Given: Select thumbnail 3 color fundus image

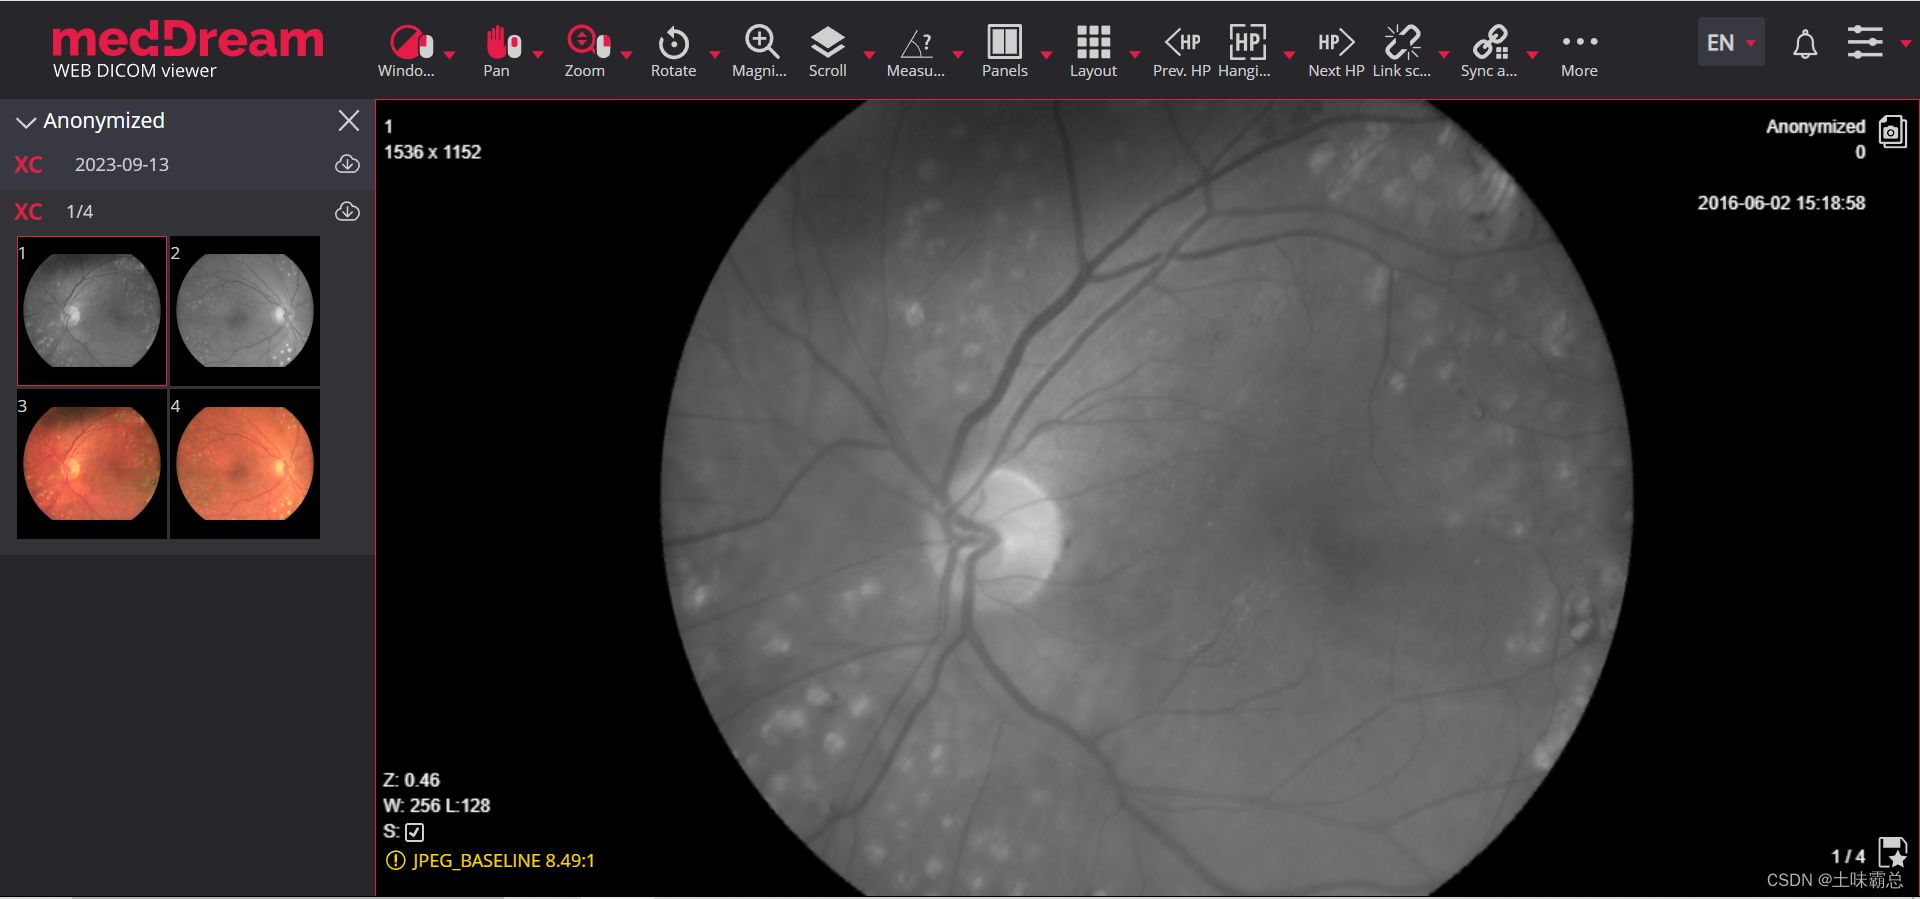Looking at the screenshot, I should point(92,464).
